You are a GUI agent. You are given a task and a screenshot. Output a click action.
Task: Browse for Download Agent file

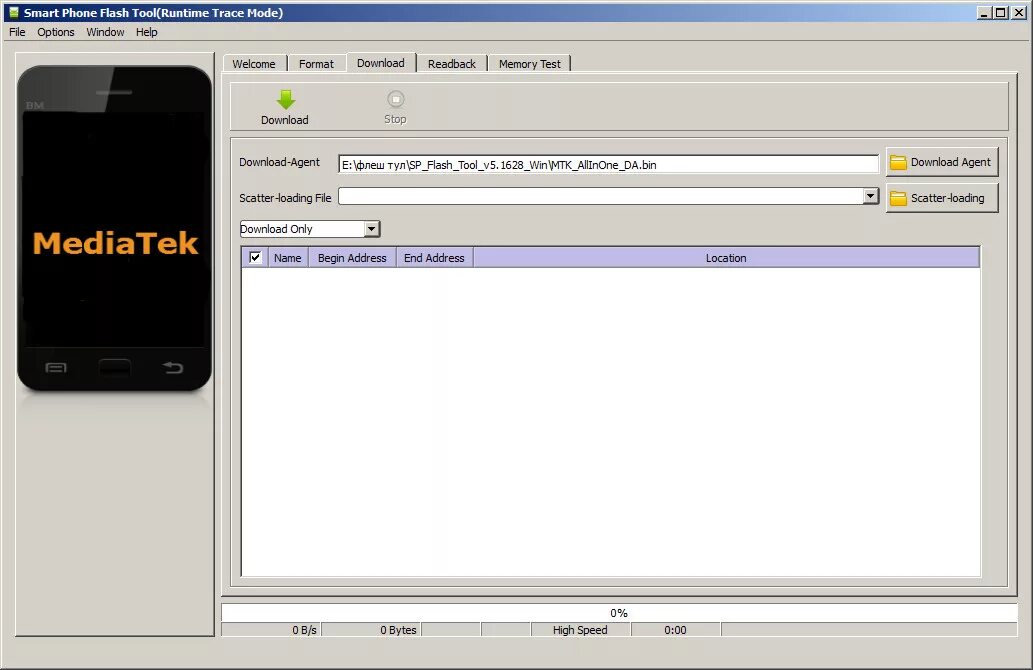pos(941,162)
